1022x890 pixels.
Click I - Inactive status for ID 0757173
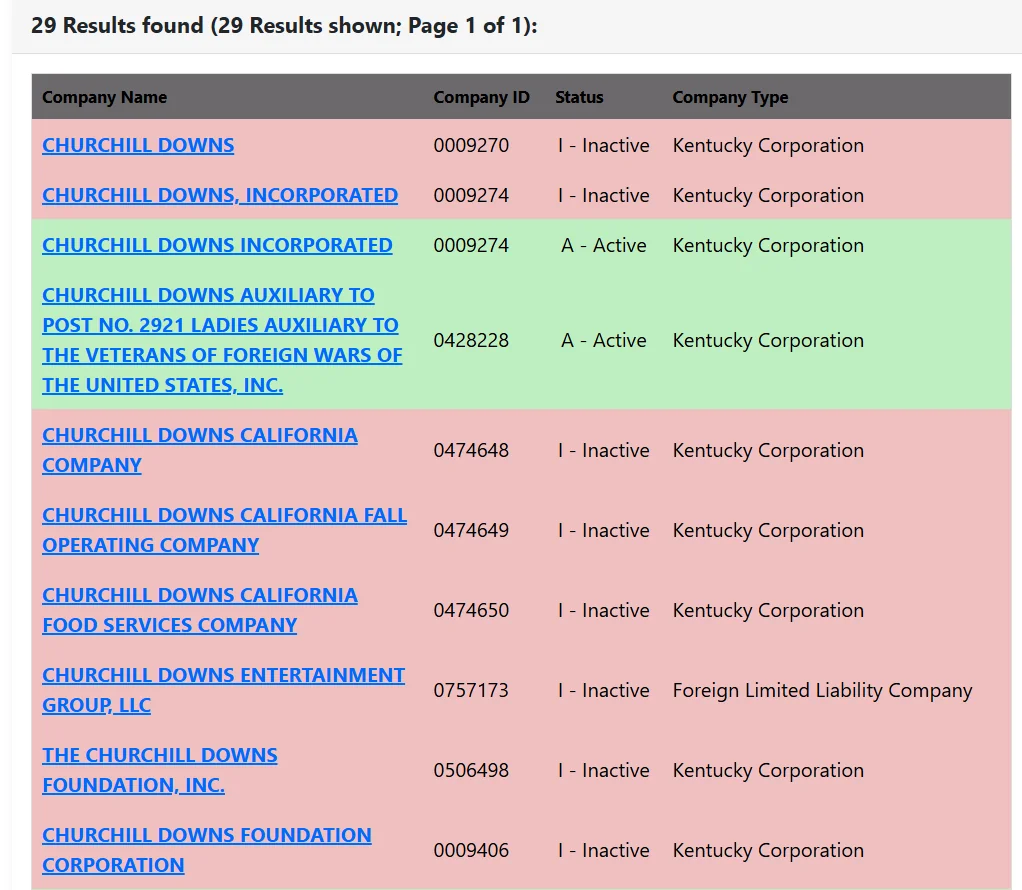click(x=604, y=690)
